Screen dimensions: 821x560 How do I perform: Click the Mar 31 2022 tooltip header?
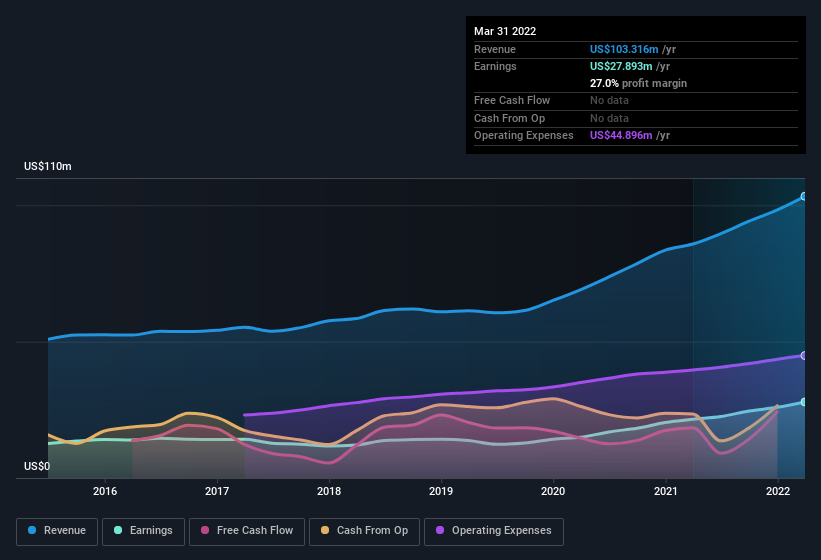pyautogui.click(x=505, y=31)
